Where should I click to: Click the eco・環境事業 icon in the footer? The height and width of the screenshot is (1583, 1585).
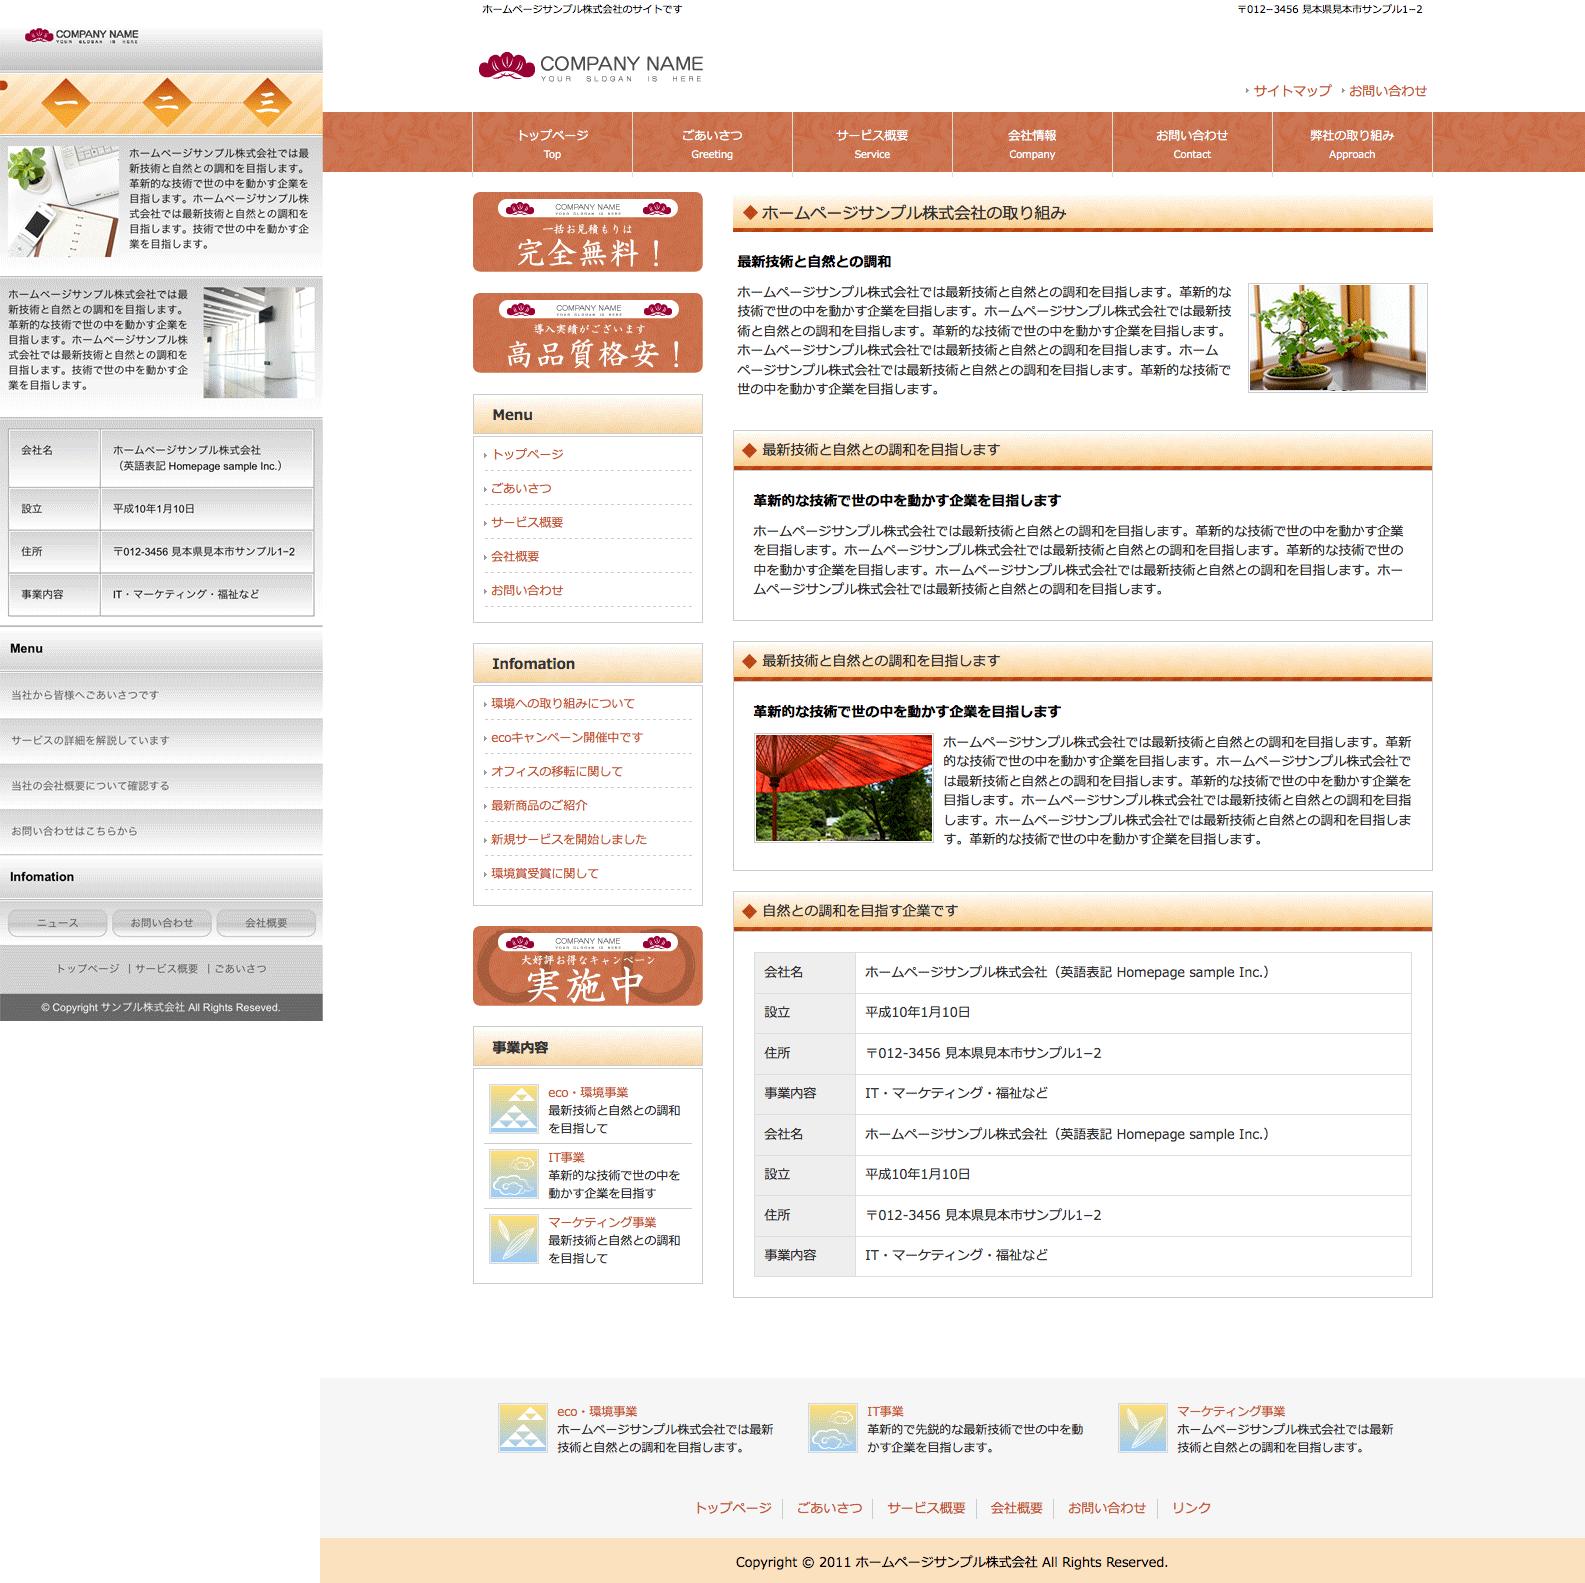[x=523, y=1428]
